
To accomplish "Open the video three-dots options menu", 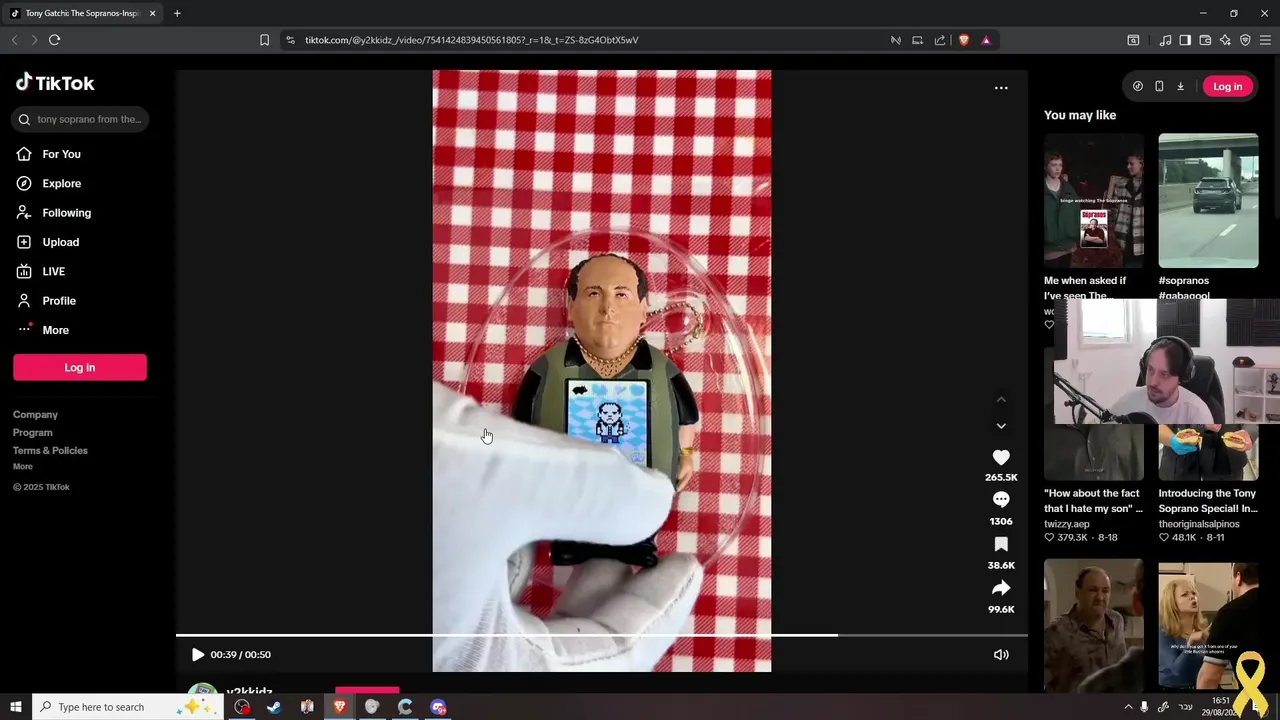I will click(1001, 88).
